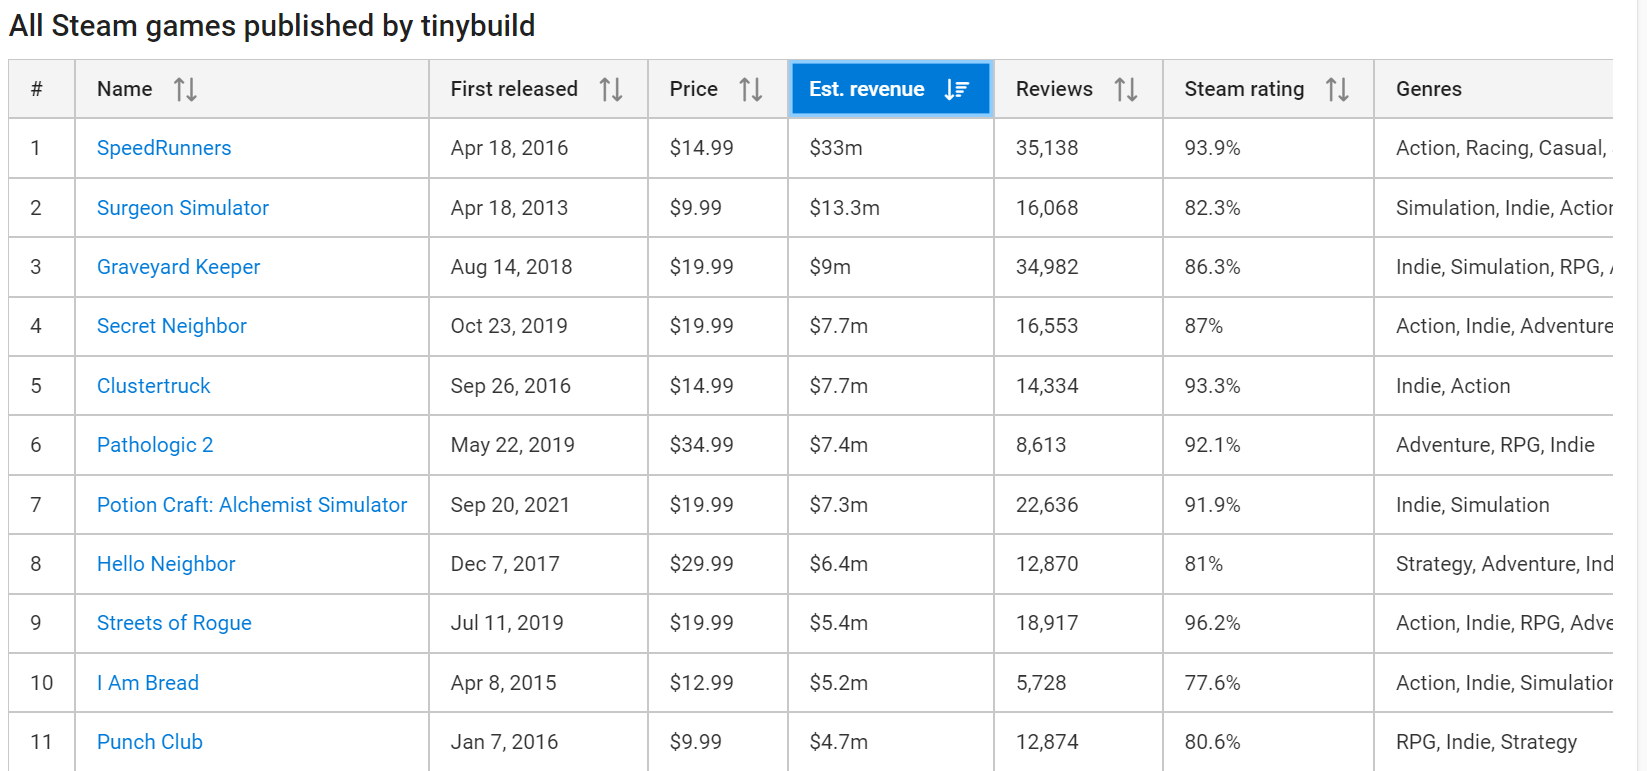Sort table by Name column arrows icon
Viewport: 1647px width, 771px height.
point(185,90)
